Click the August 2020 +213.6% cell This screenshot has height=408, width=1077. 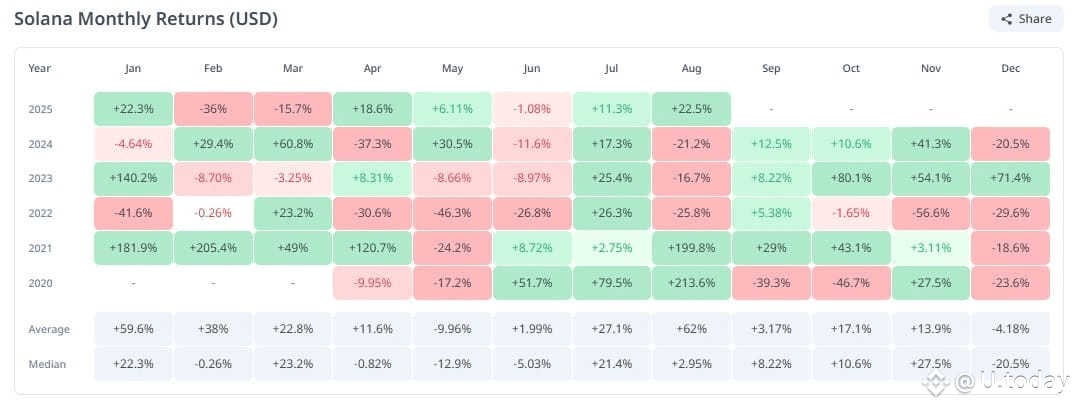pyautogui.click(x=692, y=283)
